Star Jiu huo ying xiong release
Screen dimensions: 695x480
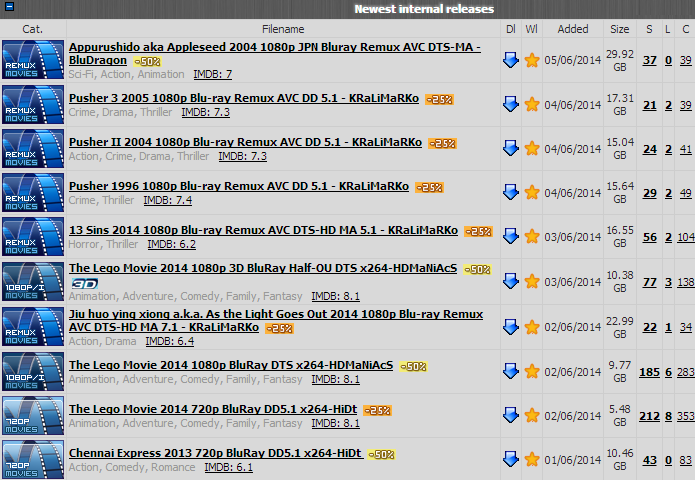click(531, 327)
